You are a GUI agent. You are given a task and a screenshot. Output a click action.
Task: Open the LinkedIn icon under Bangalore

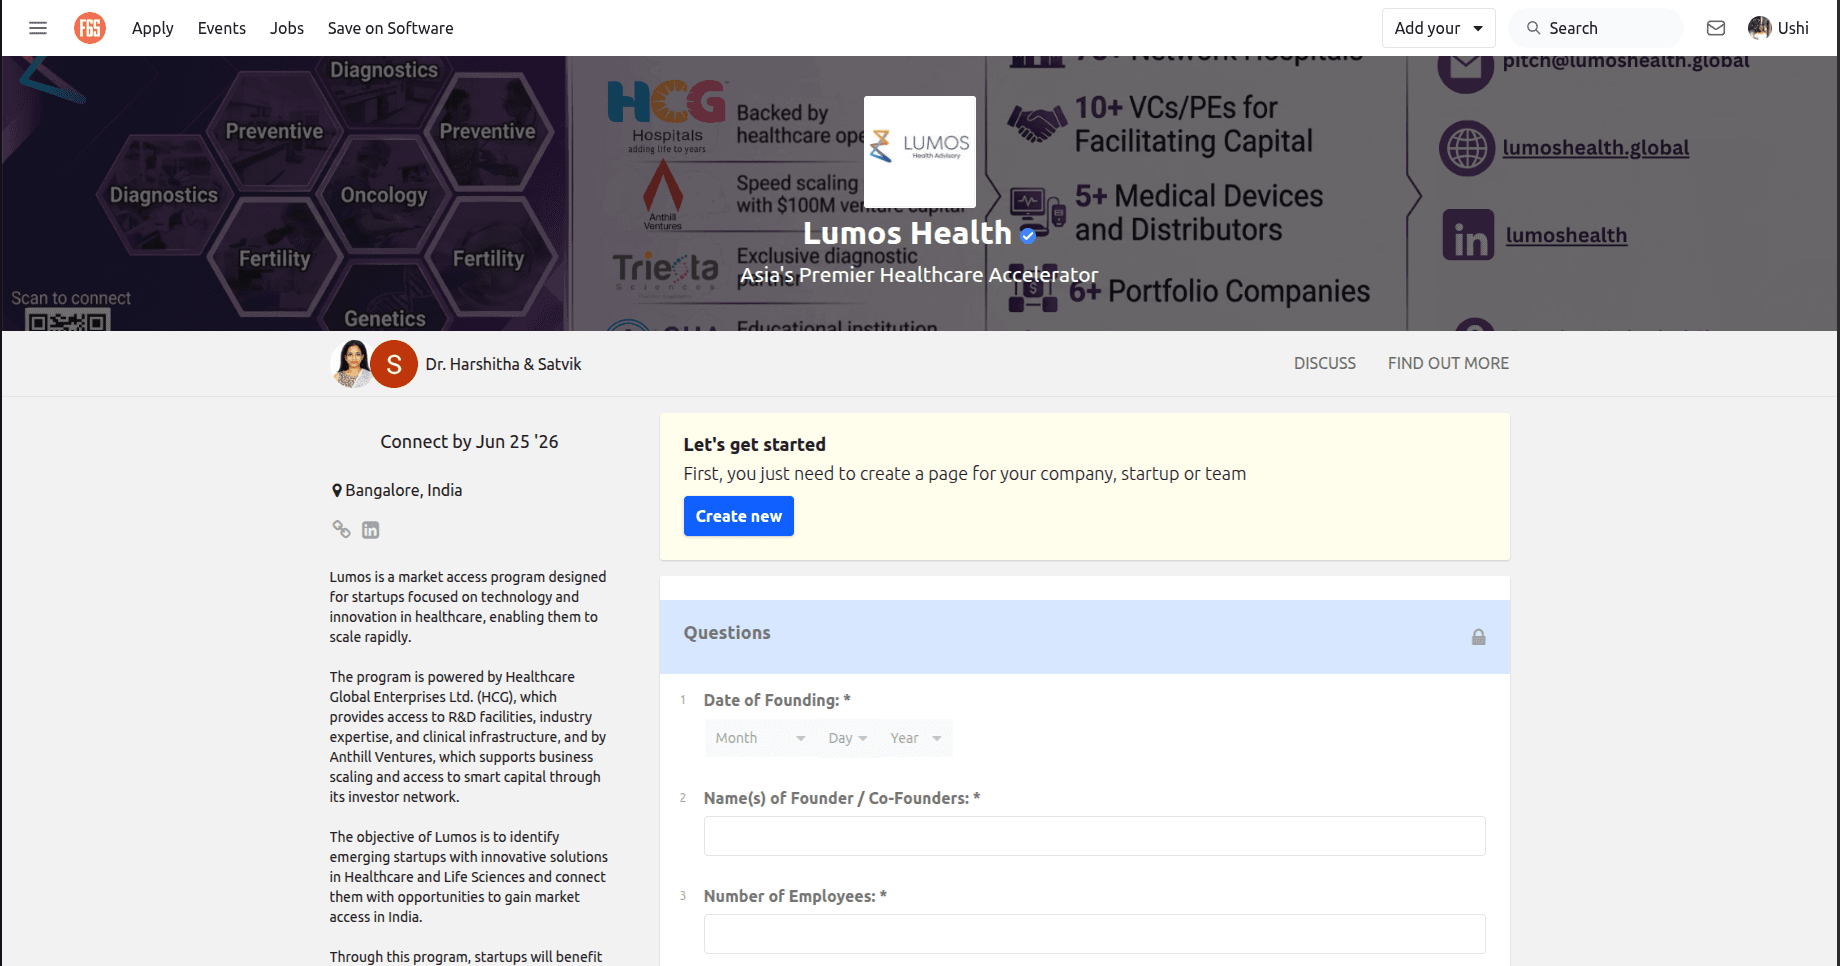click(370, 530)
